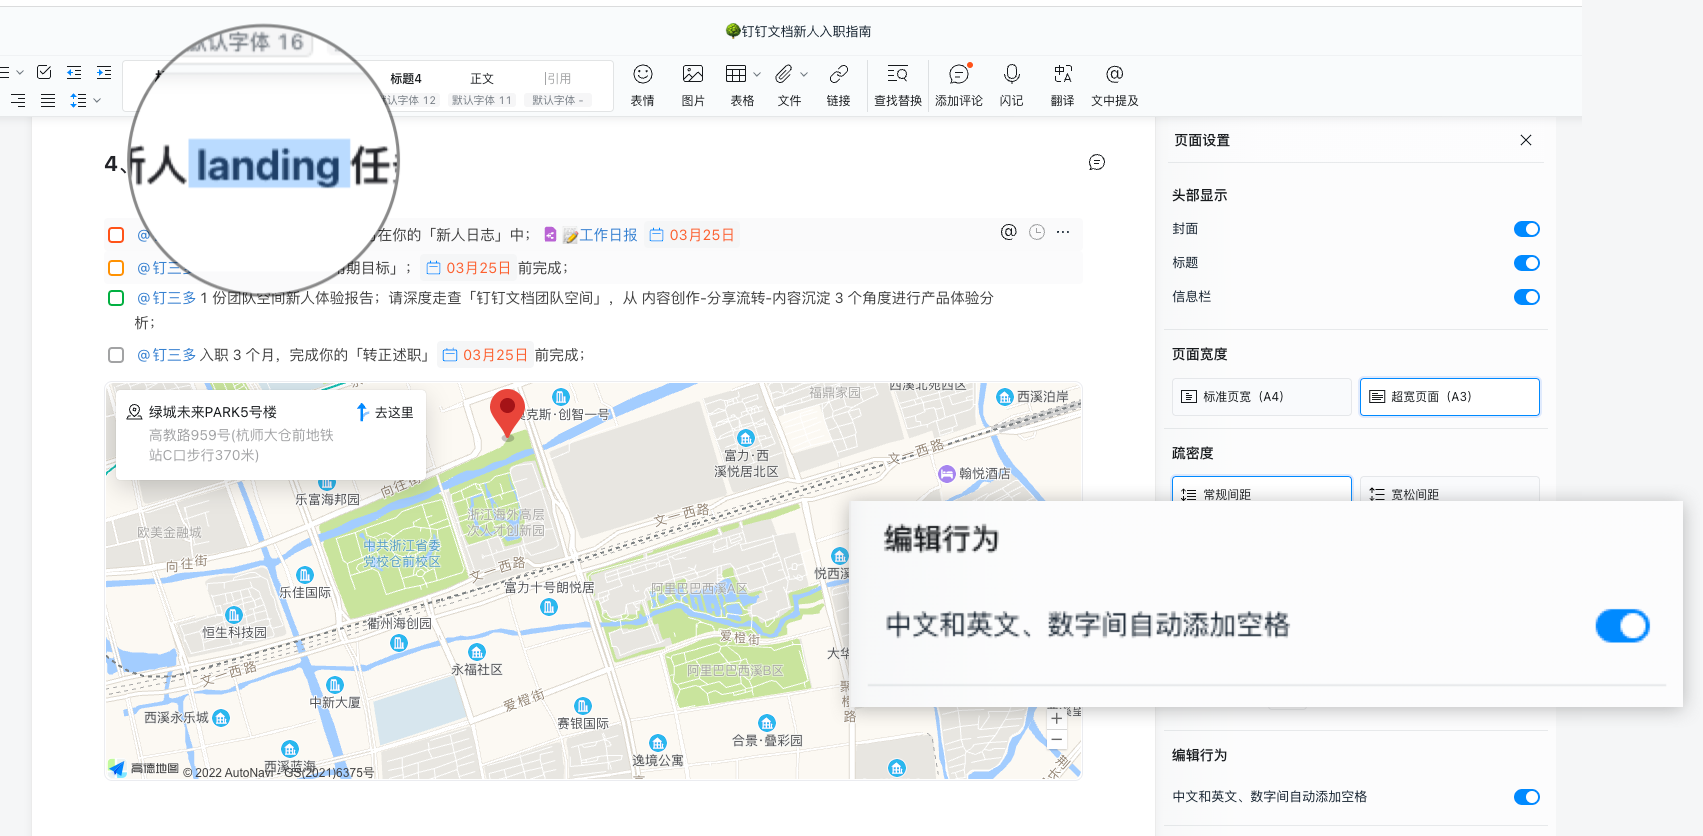Click the red location pin on the map
Screen dimensions: 1703x836
pos(507,413)
